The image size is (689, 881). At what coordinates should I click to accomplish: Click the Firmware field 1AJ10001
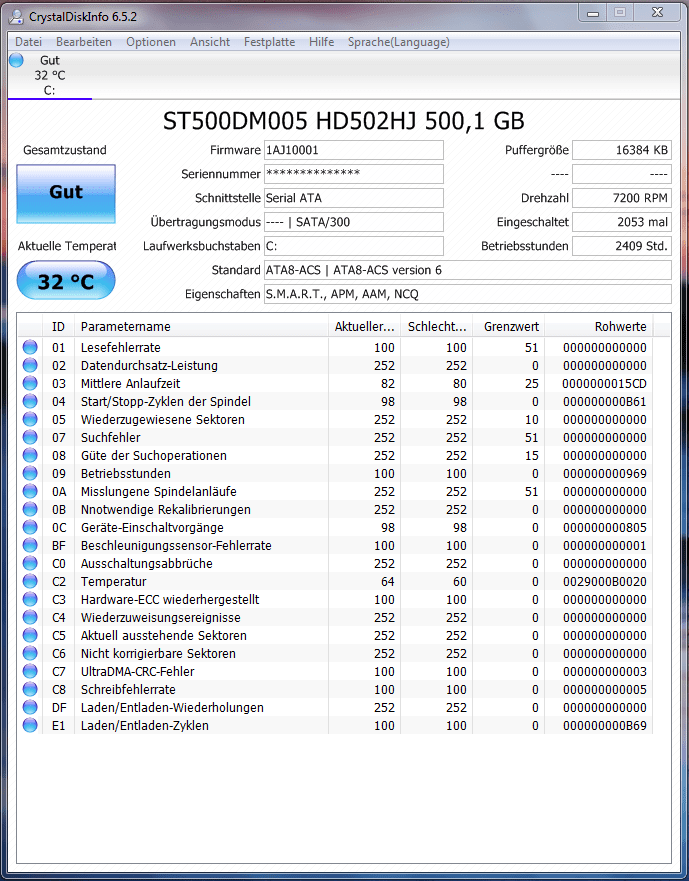(353, 150)
